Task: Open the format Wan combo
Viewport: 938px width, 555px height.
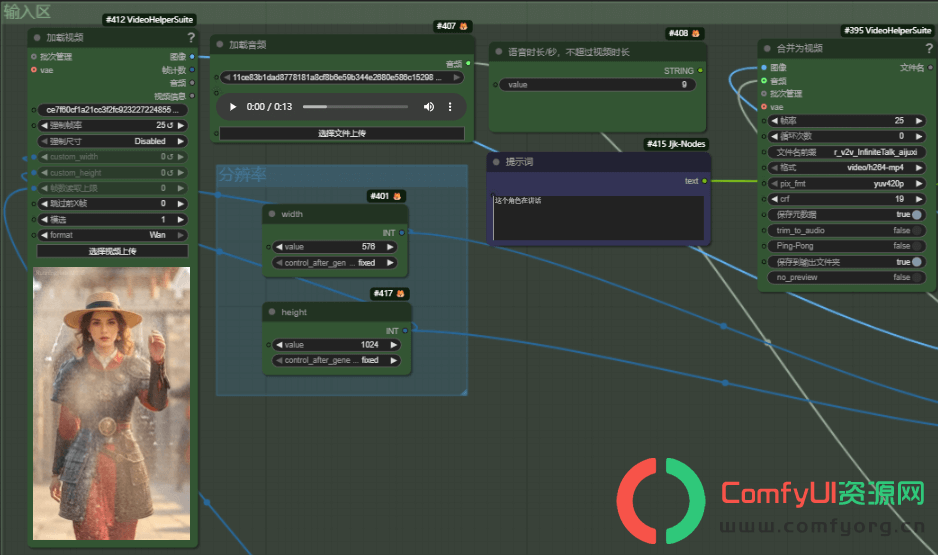Action: 112,235
